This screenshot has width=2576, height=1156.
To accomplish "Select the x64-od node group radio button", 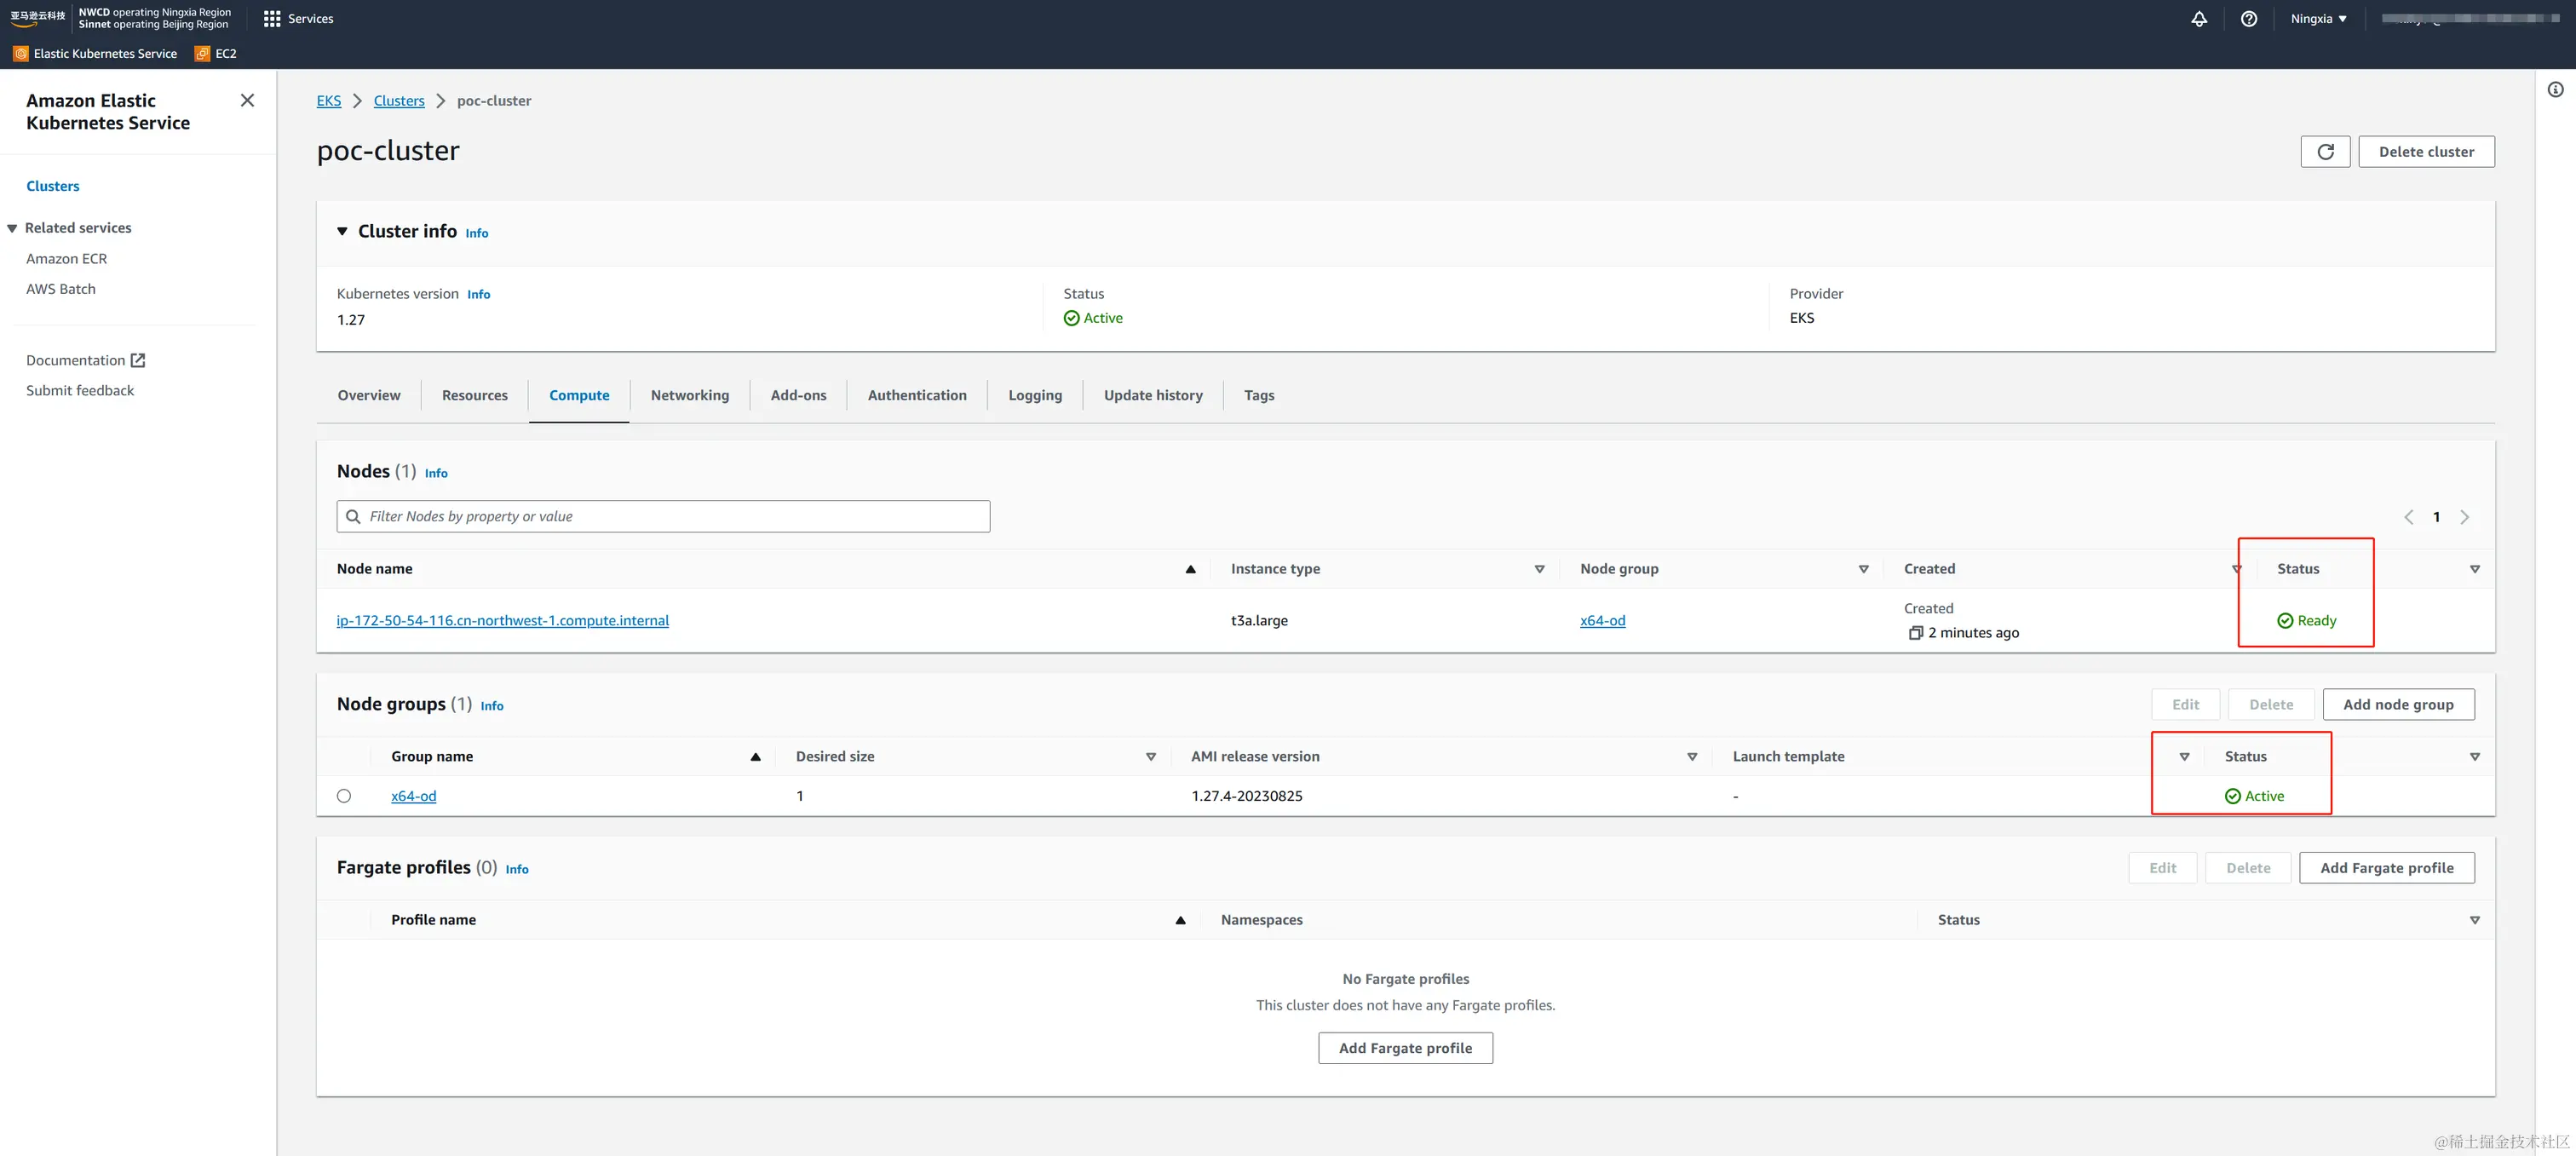I will coord(344,796).
